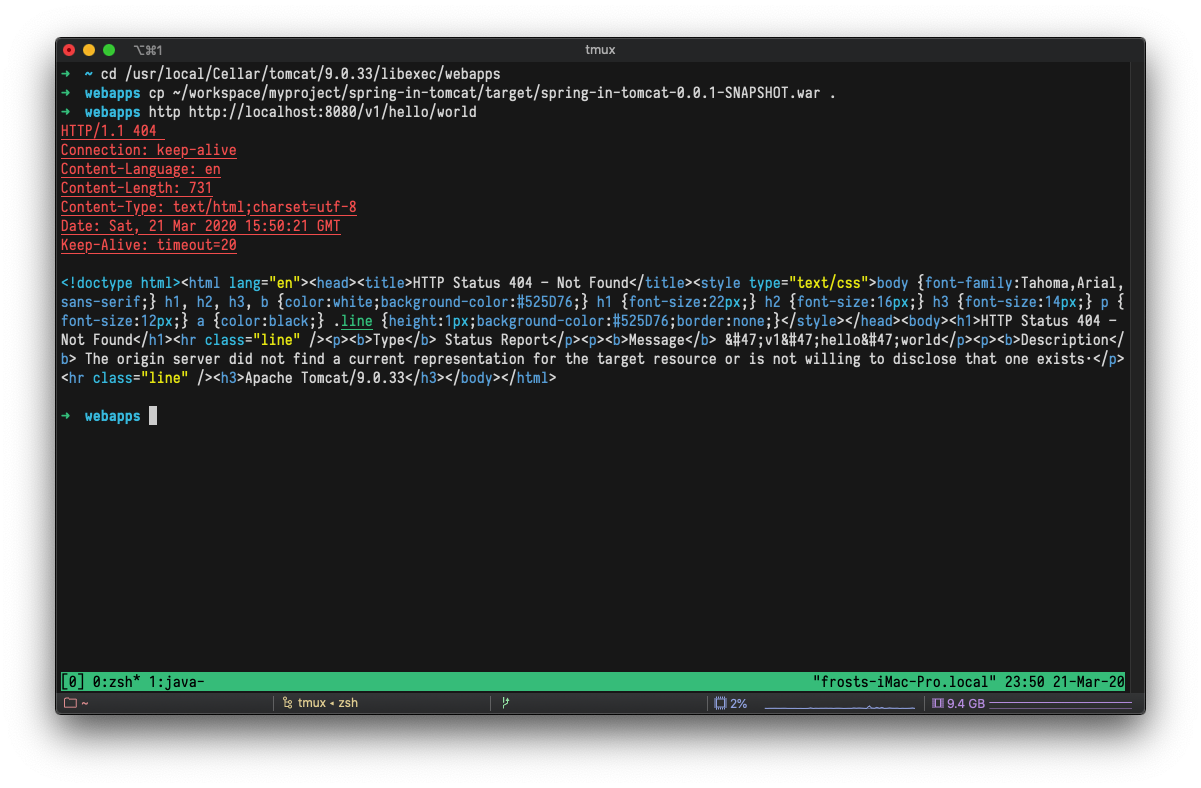
Task: Click the Keep-Alive: timeout=20 header
Action: coord(149,245)
